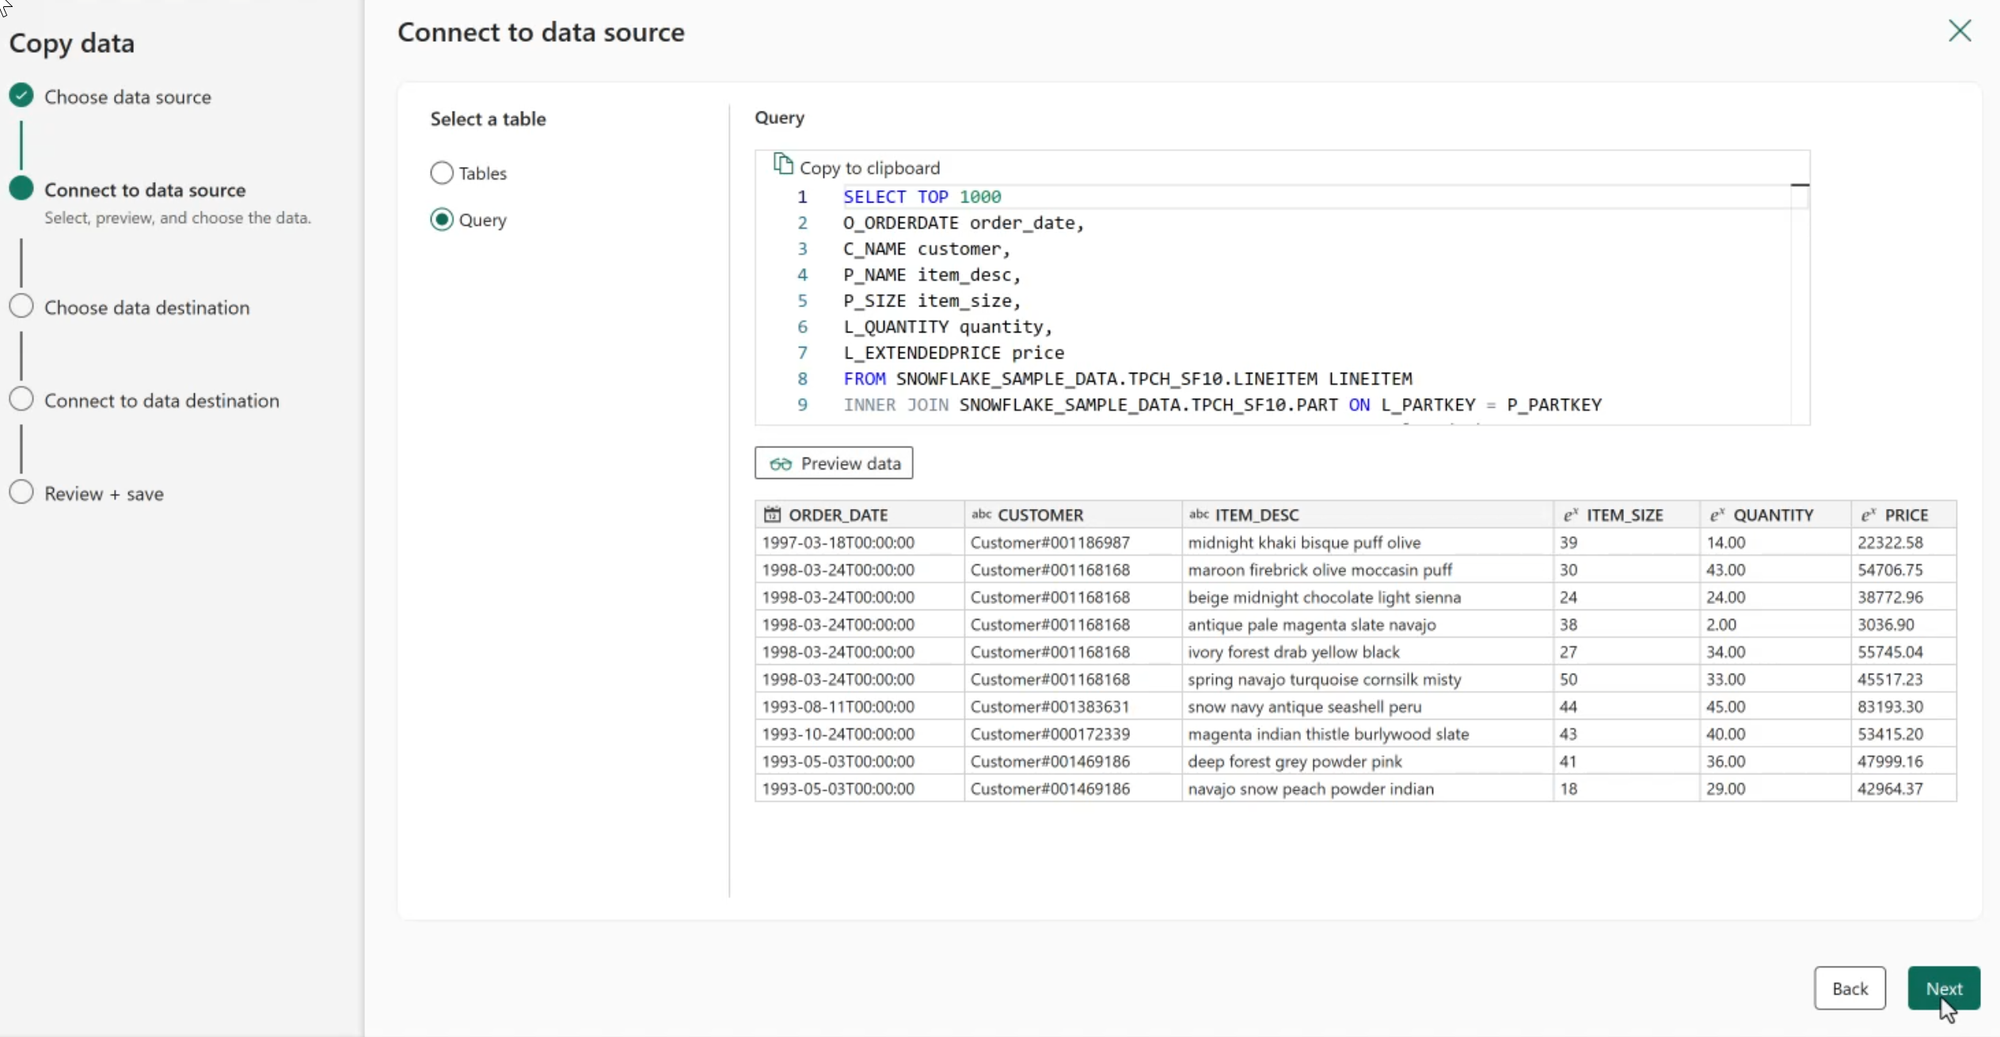Go to Choose data destination step
The width and height of the screenshot is (2000, 1037).
[x=146, y=308]
